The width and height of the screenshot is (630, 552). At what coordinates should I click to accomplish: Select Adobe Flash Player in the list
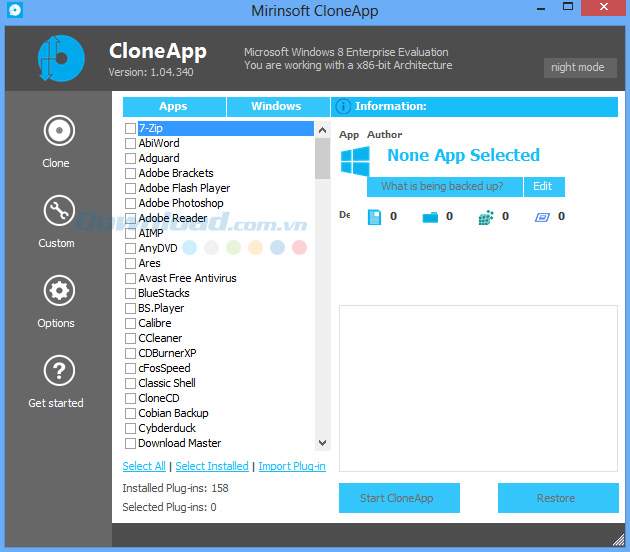(184, 188)
